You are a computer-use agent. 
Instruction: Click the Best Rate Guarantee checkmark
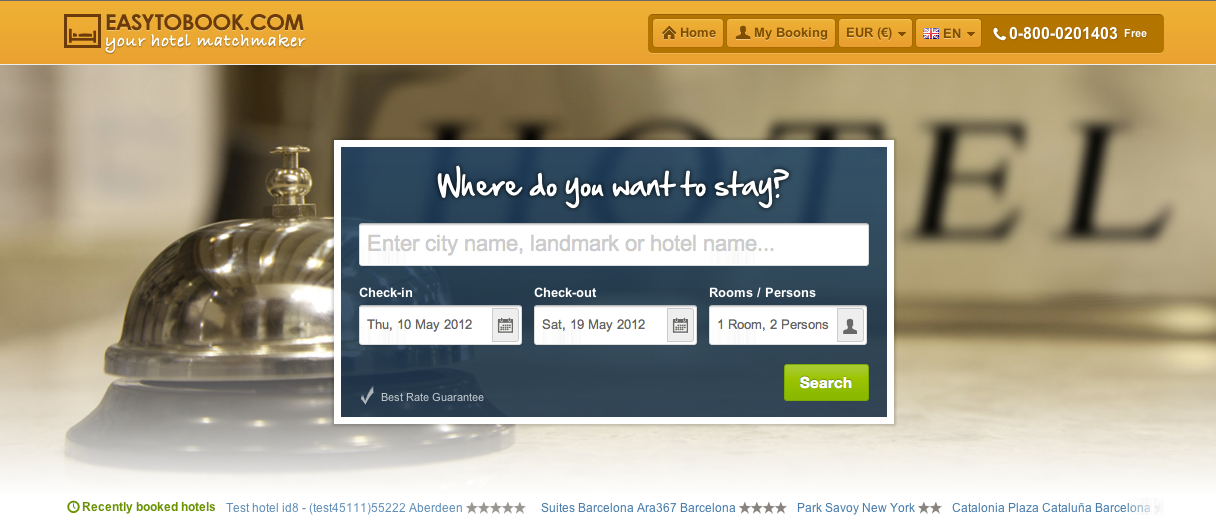tap(367, 396)
